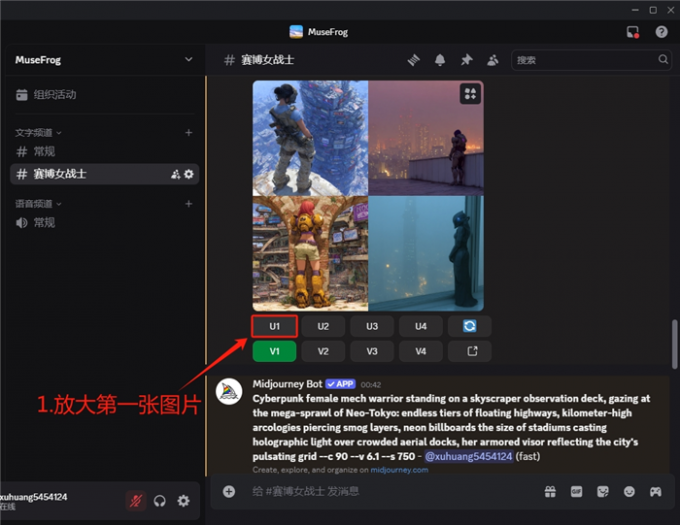
Task: Expand the MuseFrog server dropdown
Action: [189, 59]
